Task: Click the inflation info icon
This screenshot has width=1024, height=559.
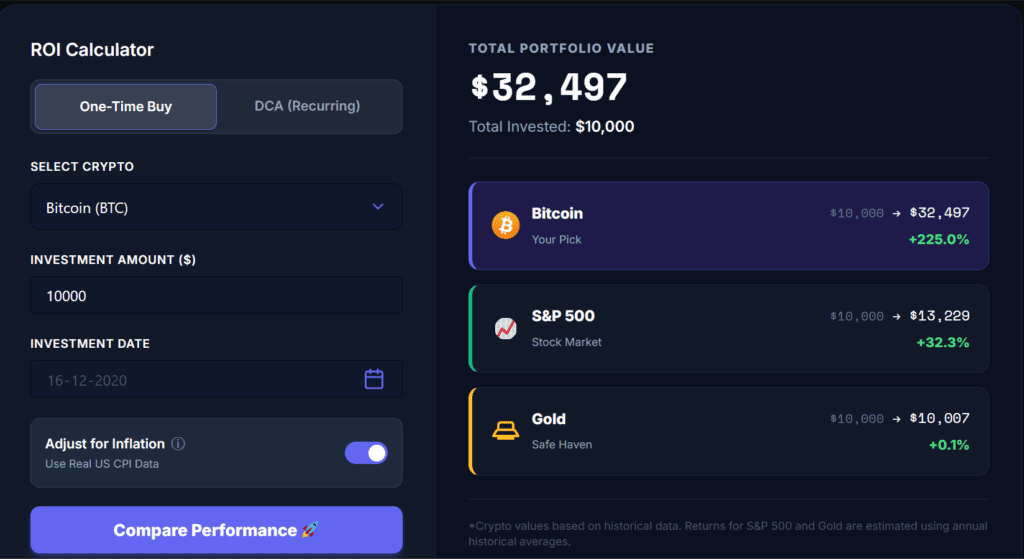Action: (178, 444)
